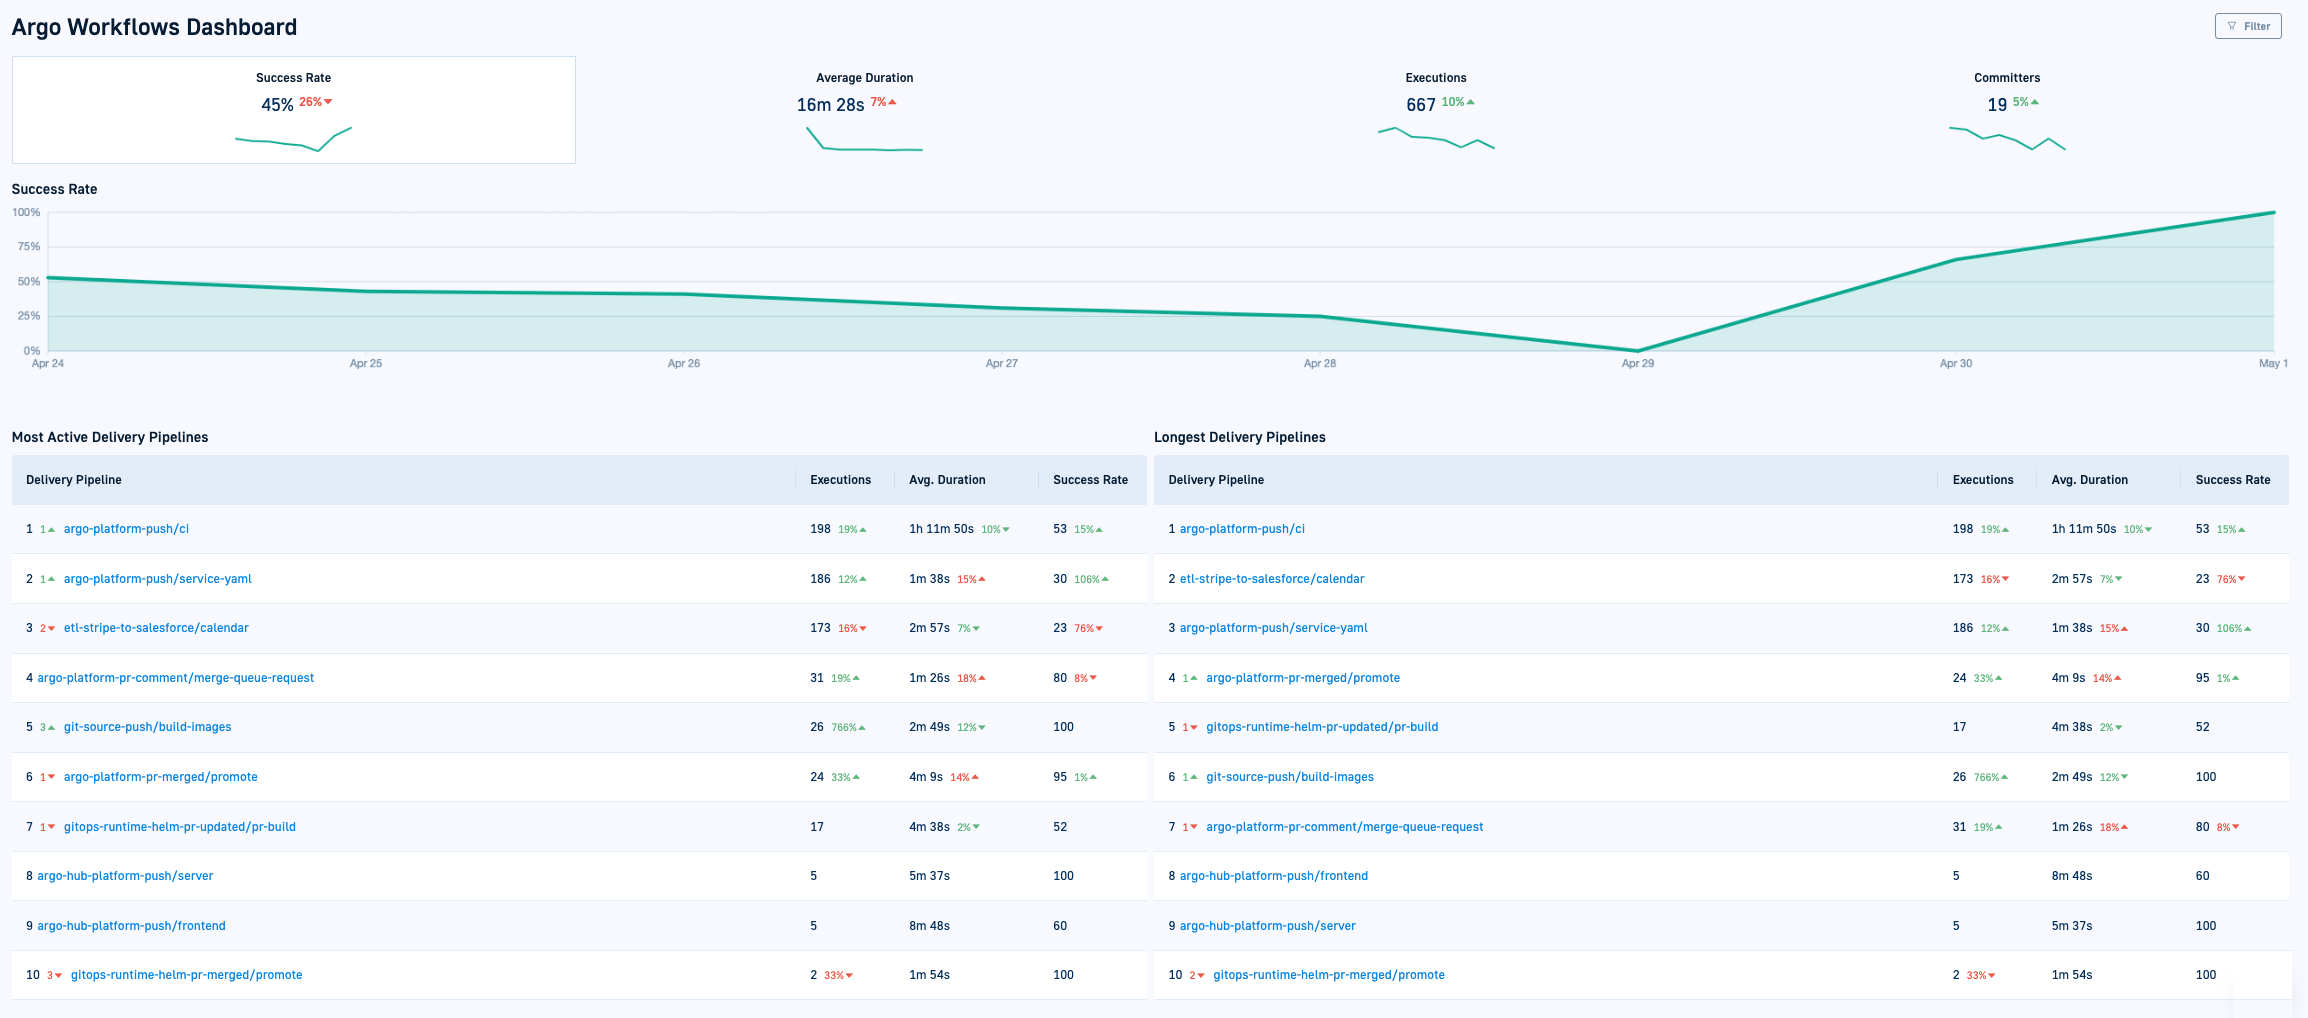2308x1018 pixels.
Task: Open the Committers sparkline chart
Action: tap(2006, 139)
